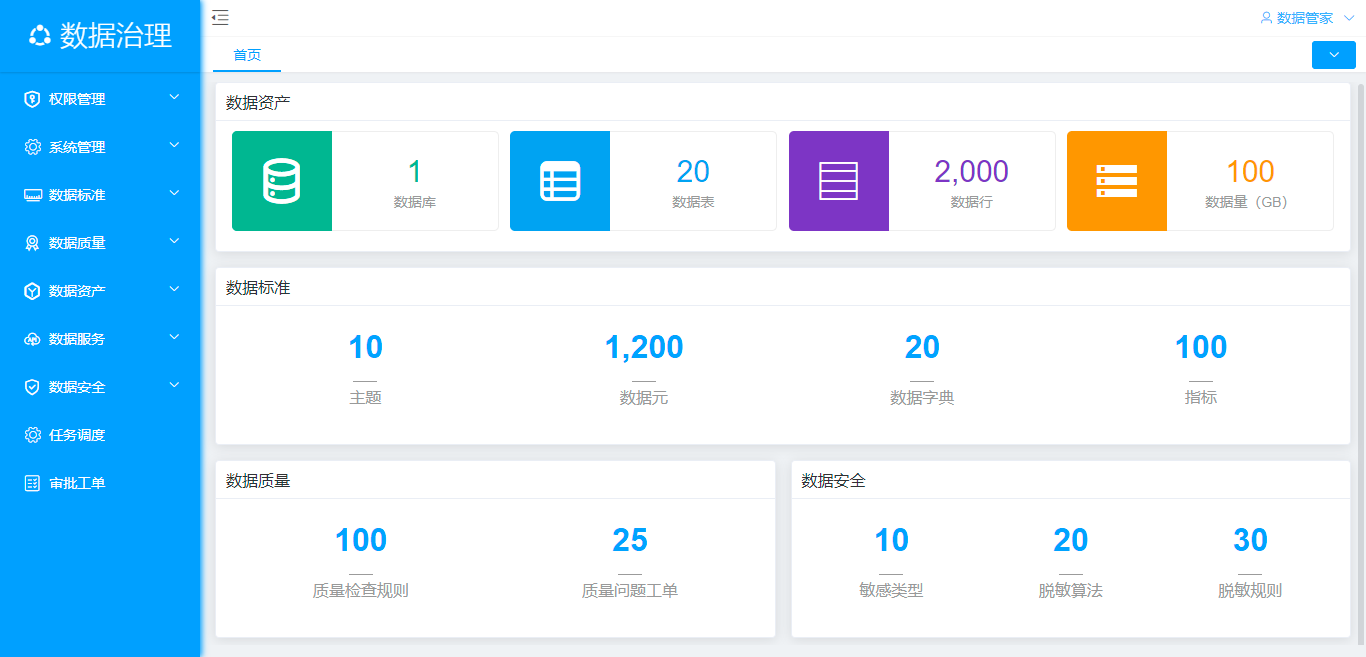Open the 数据质量 sidebar menu item

(x=77, y=243)
